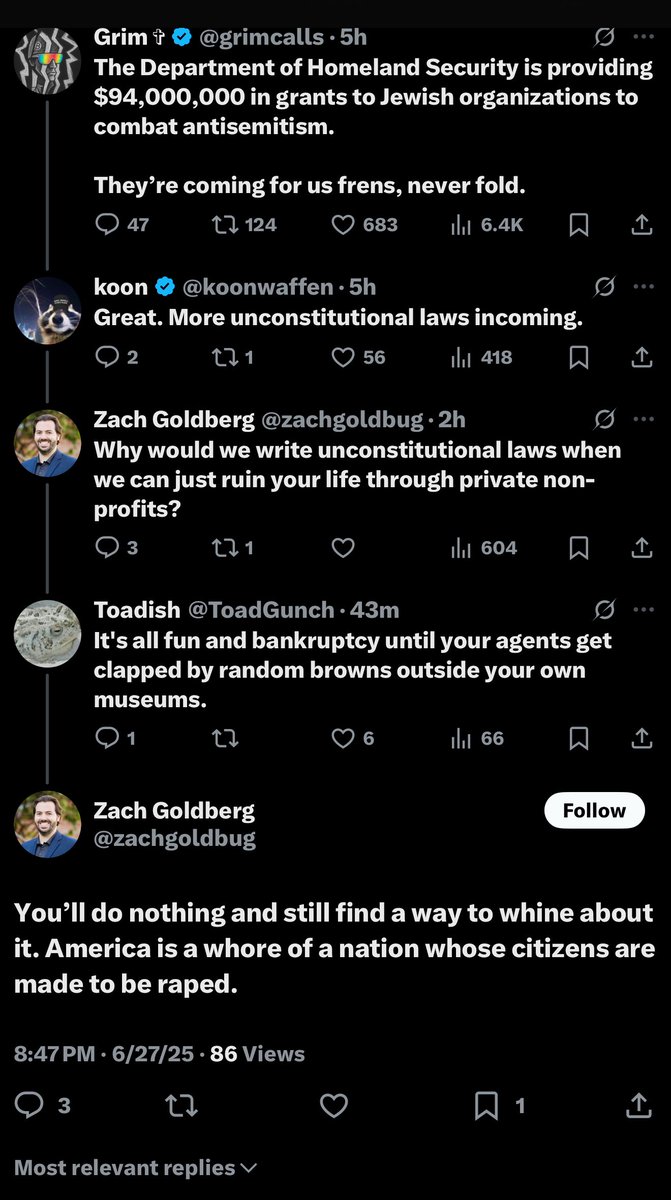Open koon's raccoon avatar
671x1200 pixels.
tap(47, 310)
